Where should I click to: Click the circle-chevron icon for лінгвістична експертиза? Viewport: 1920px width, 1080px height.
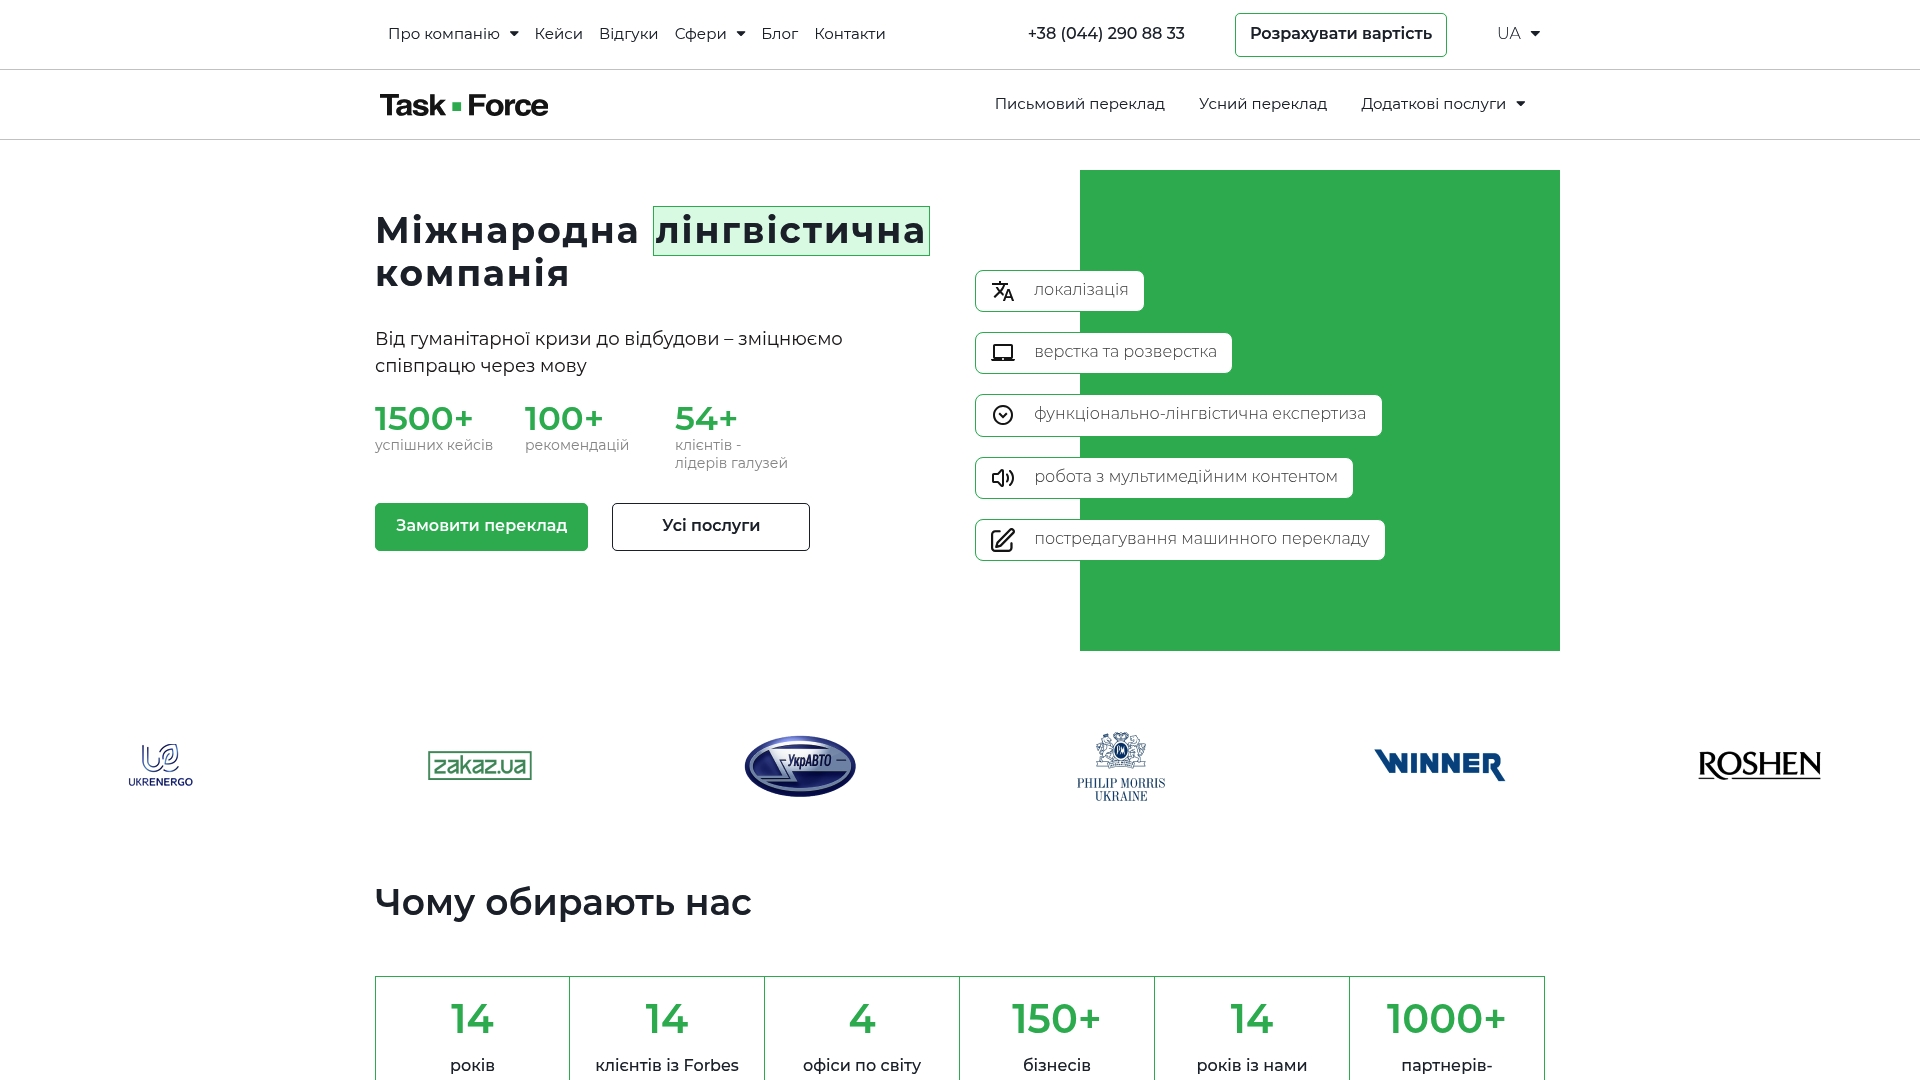click(1003, 415)
